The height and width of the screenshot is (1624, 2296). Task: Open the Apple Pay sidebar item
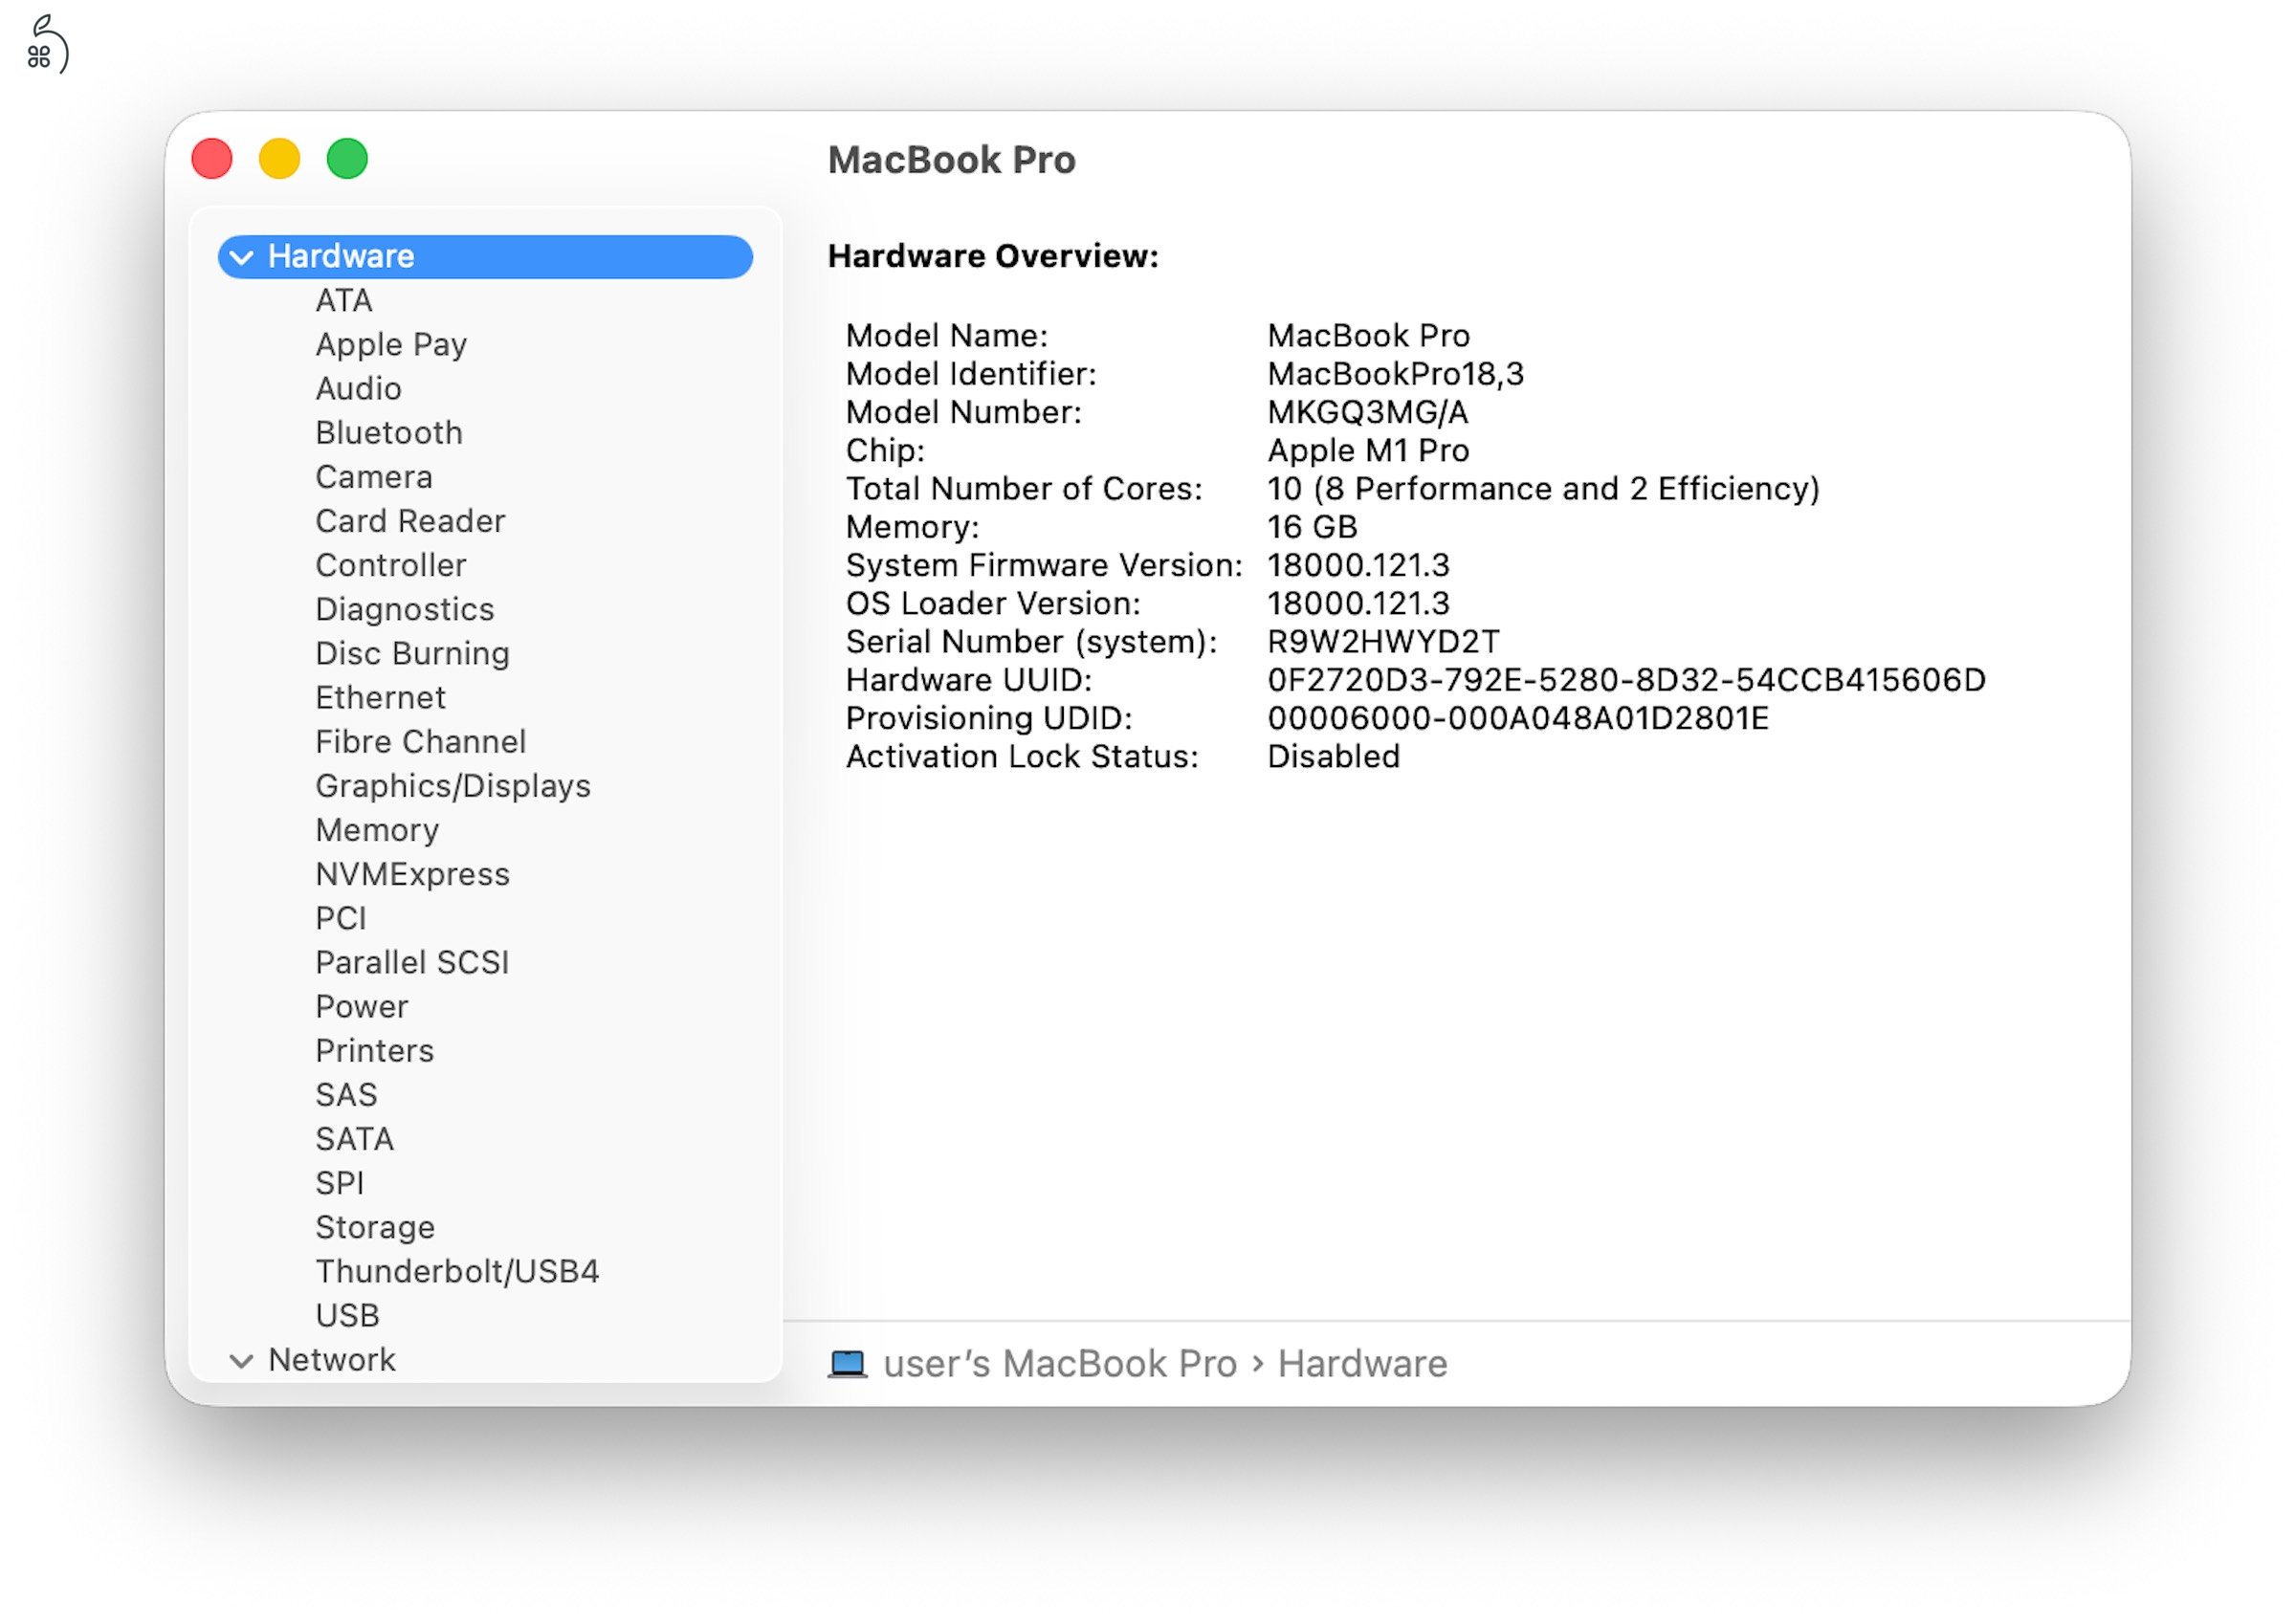pos(391,345)
